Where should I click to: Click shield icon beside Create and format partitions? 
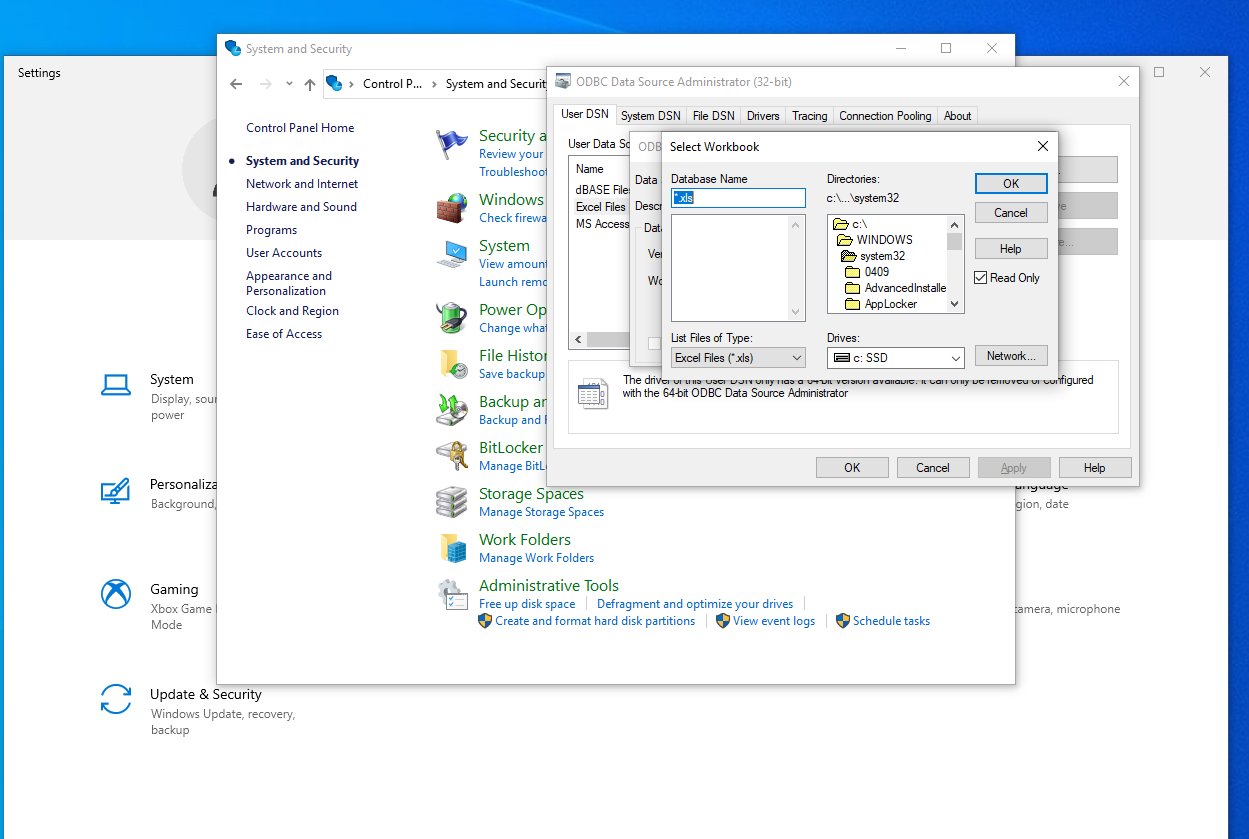(485, 621)
